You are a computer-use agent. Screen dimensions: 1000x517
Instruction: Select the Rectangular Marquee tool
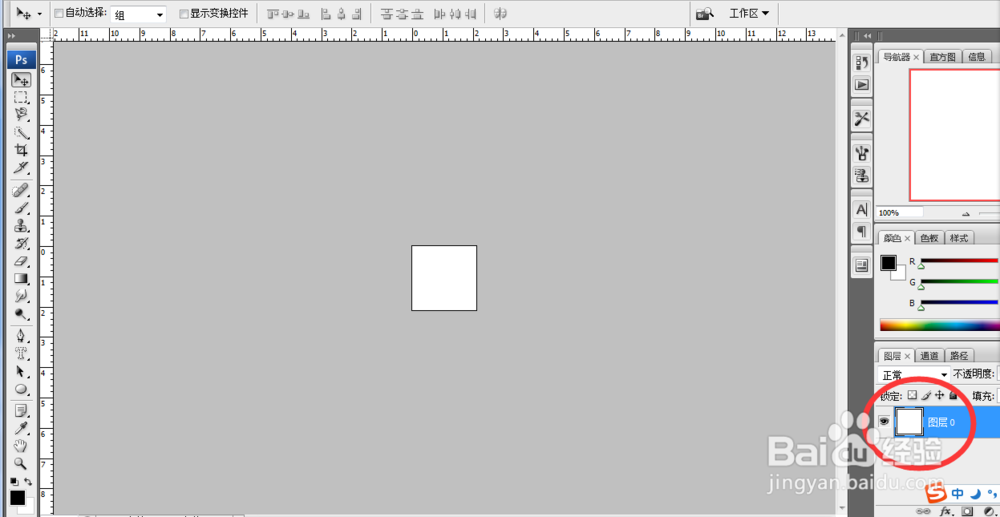tap(21, 98)
